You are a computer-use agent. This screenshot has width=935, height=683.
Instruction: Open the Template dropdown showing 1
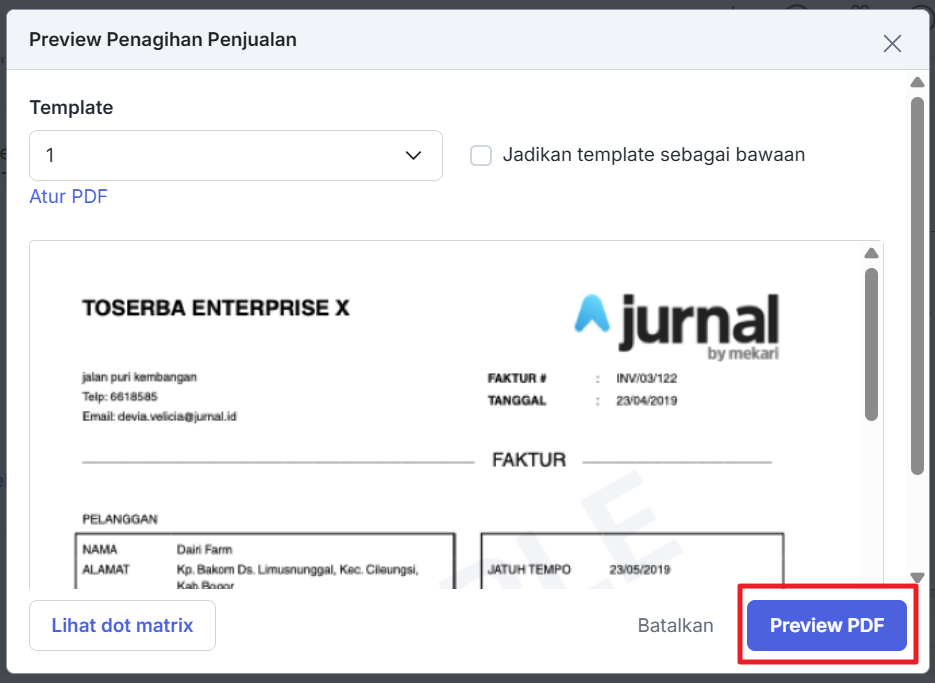point(235,155)
